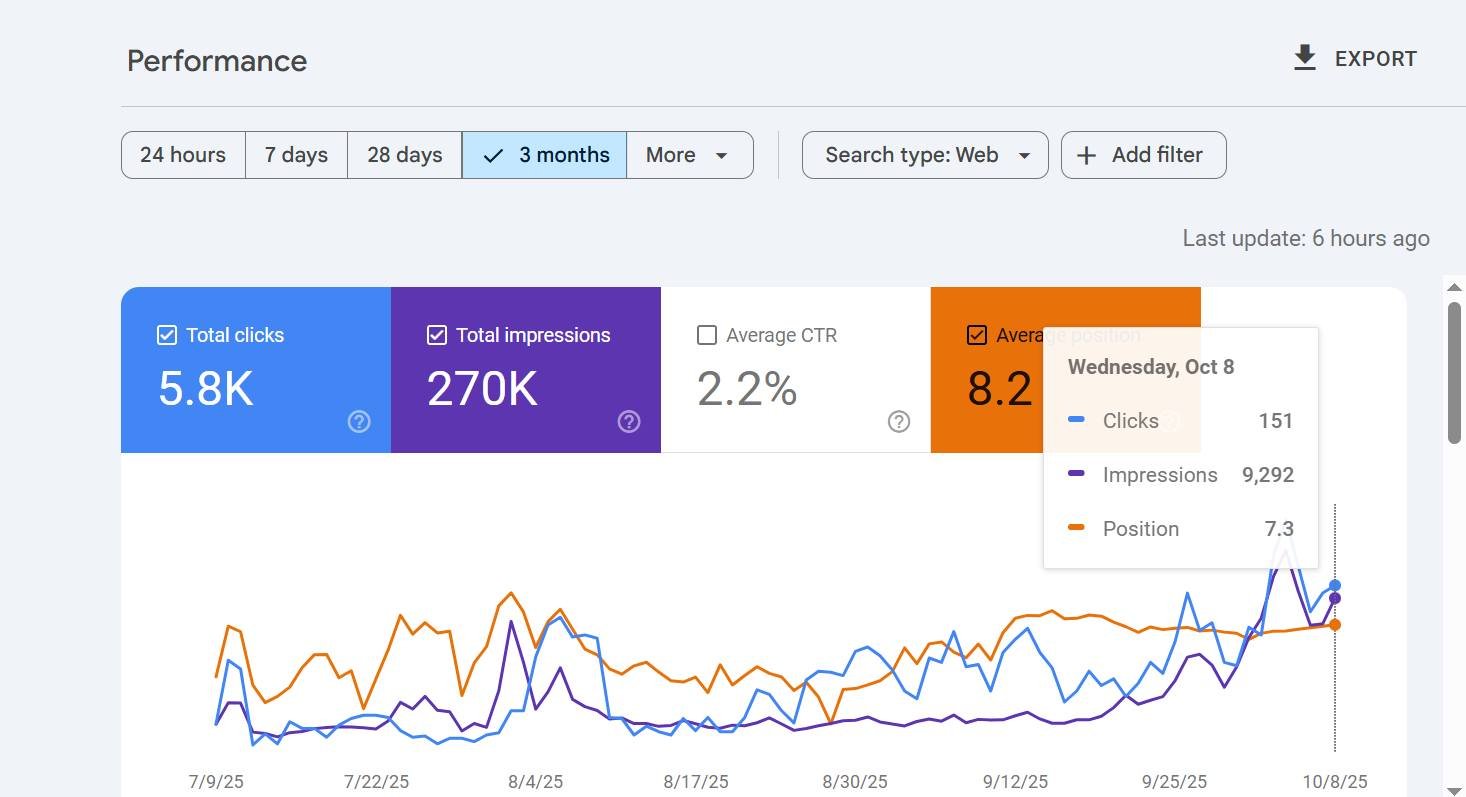Open help icon on Total impressions card
Viewport: 1466px width, 797px height.
(629, 422)
